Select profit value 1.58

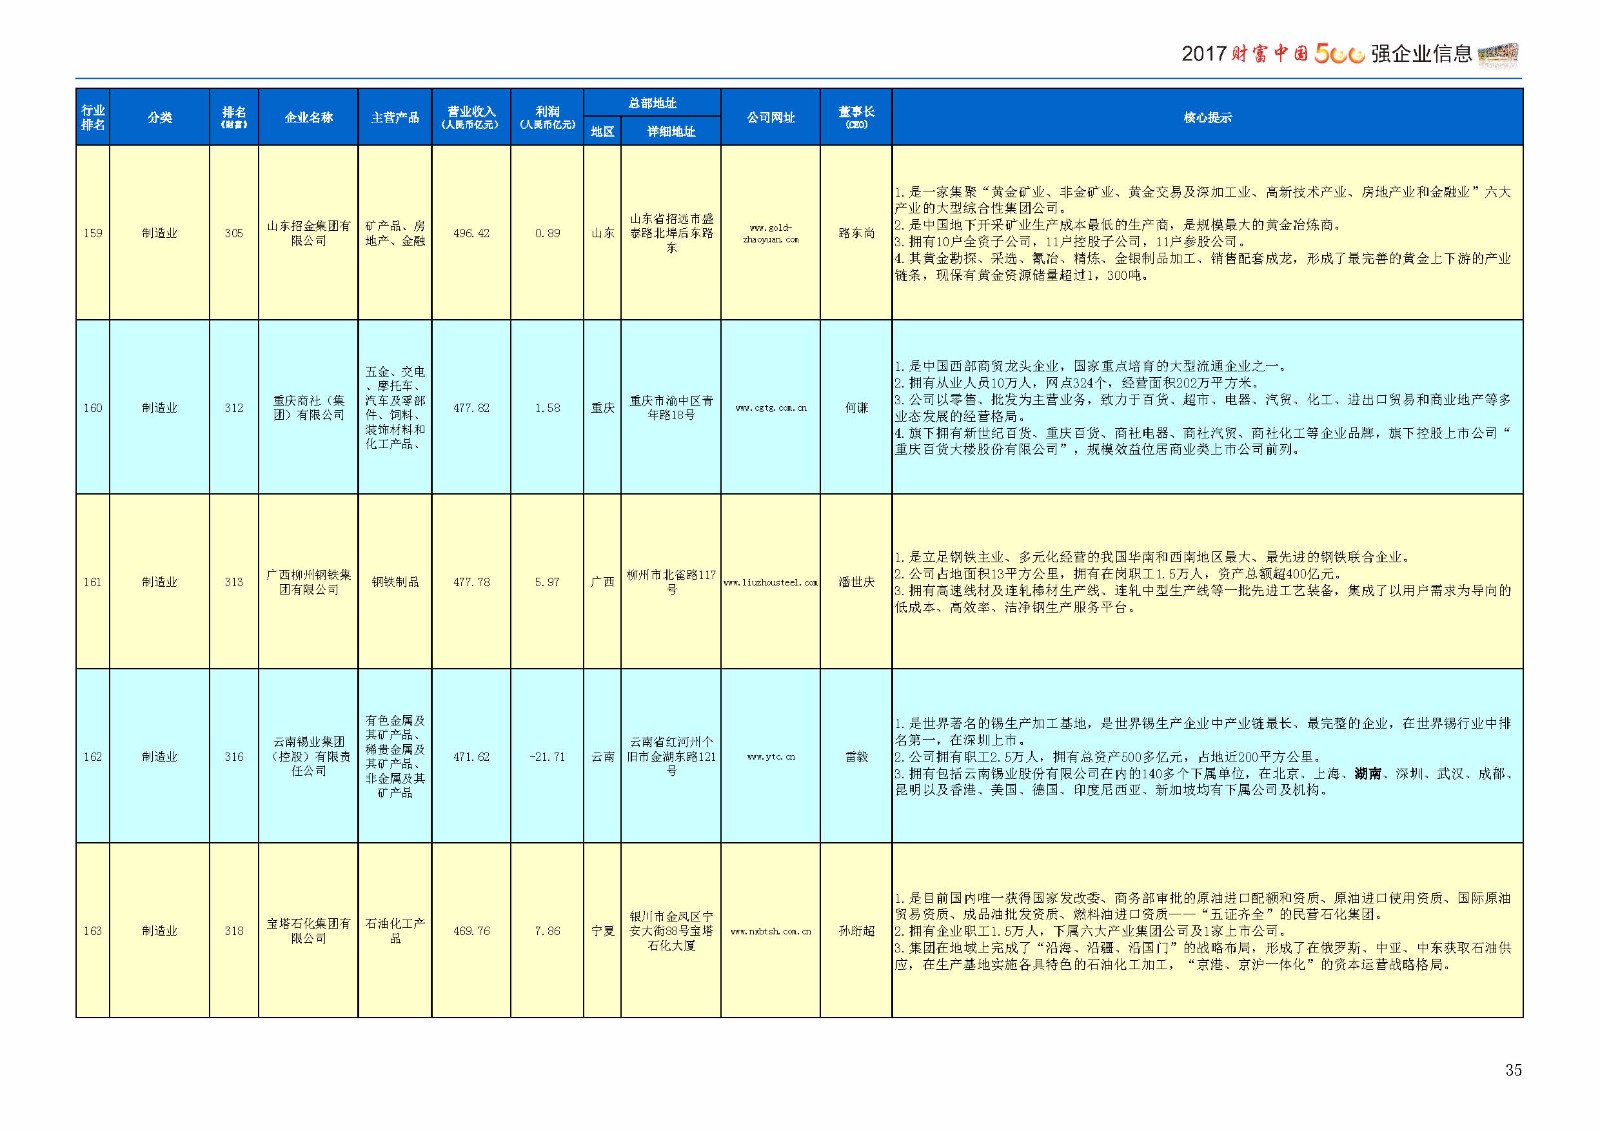(547, 408)
